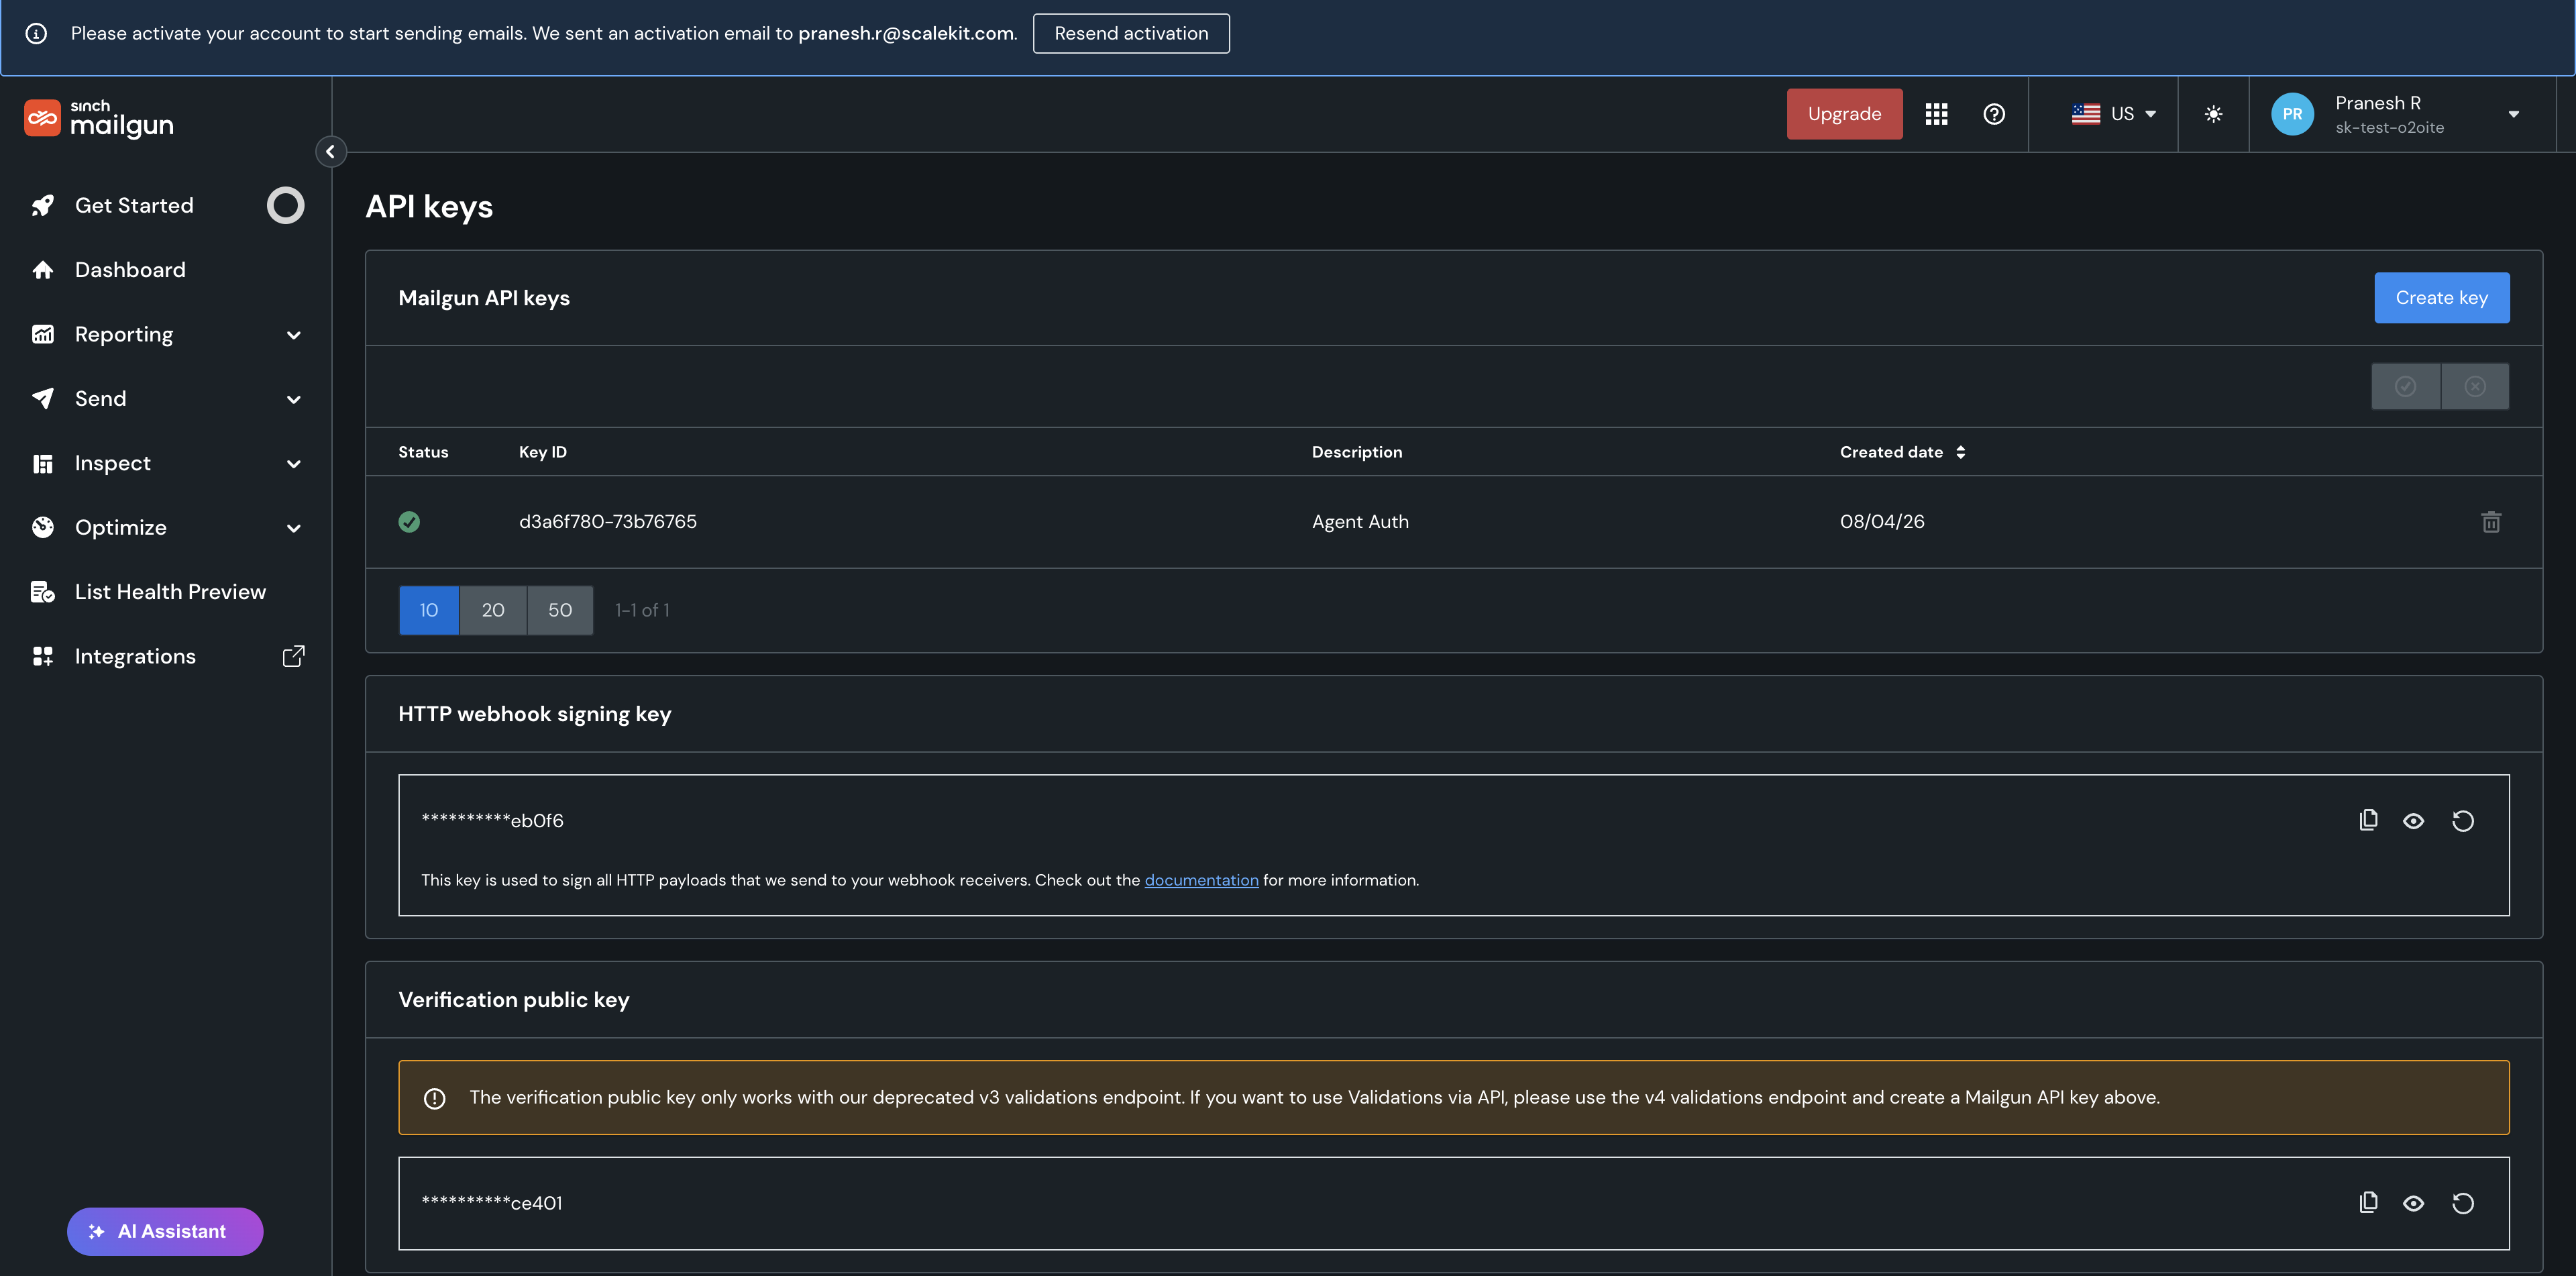Expand the Optimize menu chevron

click(x=294, y=528)
